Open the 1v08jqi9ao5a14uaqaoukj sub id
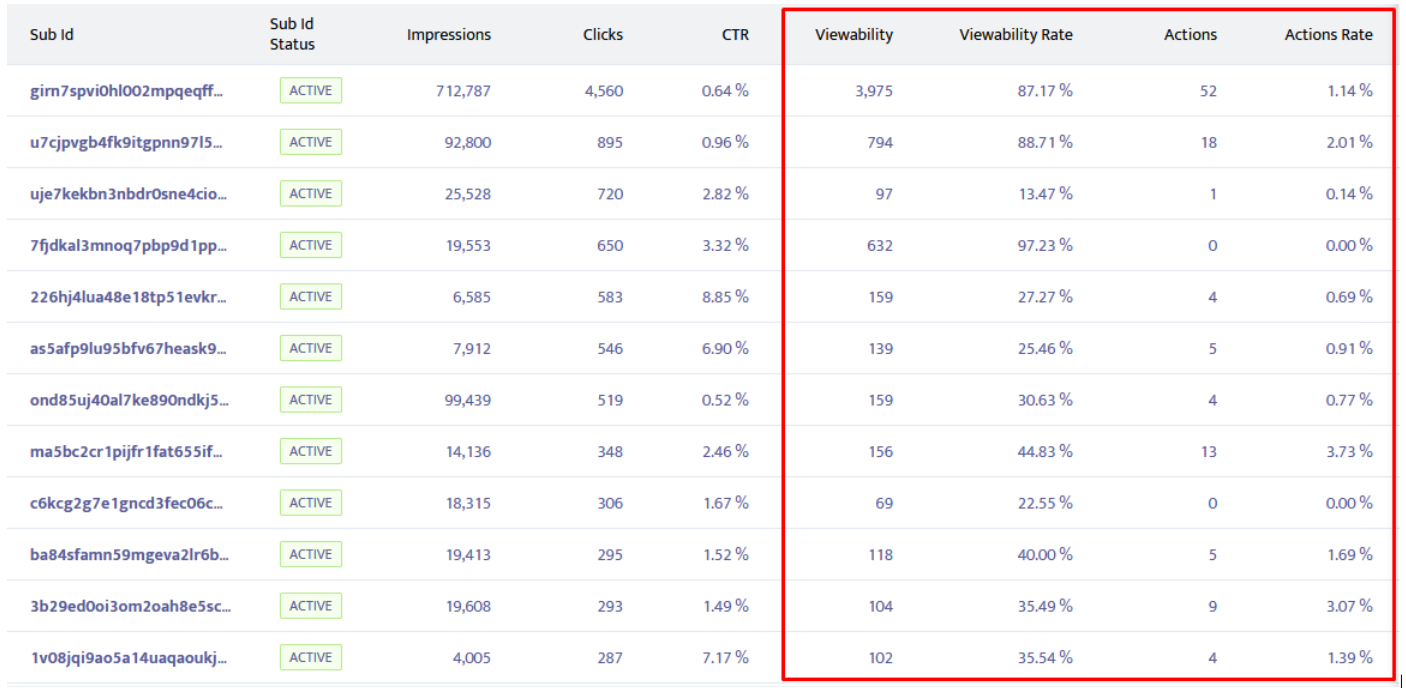This screenshot has height=688, width=1406. 127,657
